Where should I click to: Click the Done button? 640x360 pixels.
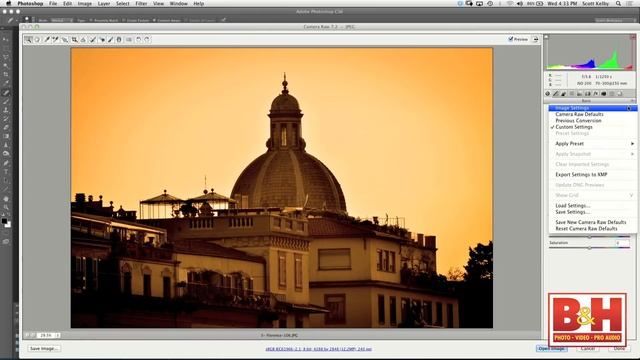(x=619, y=349)
